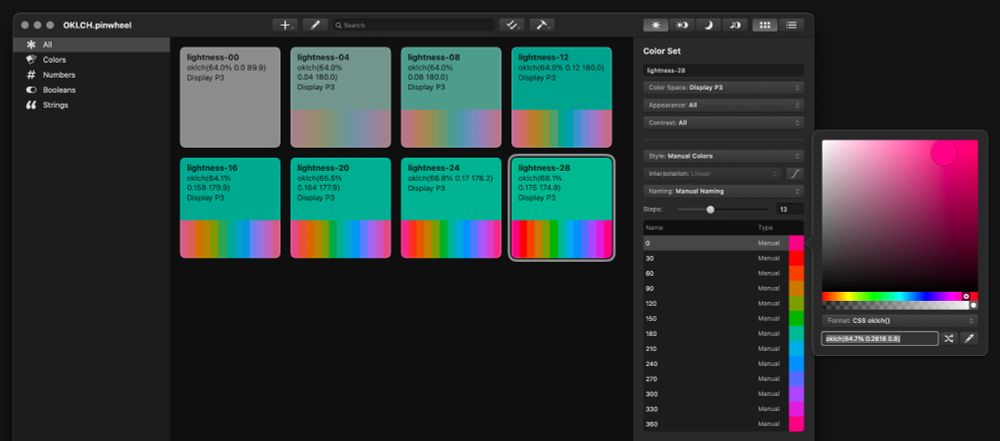The height and width of the screenshot is (441, 1000).
Task: Open the Style Manual Colors dropdown
Action: click(723, 156)
